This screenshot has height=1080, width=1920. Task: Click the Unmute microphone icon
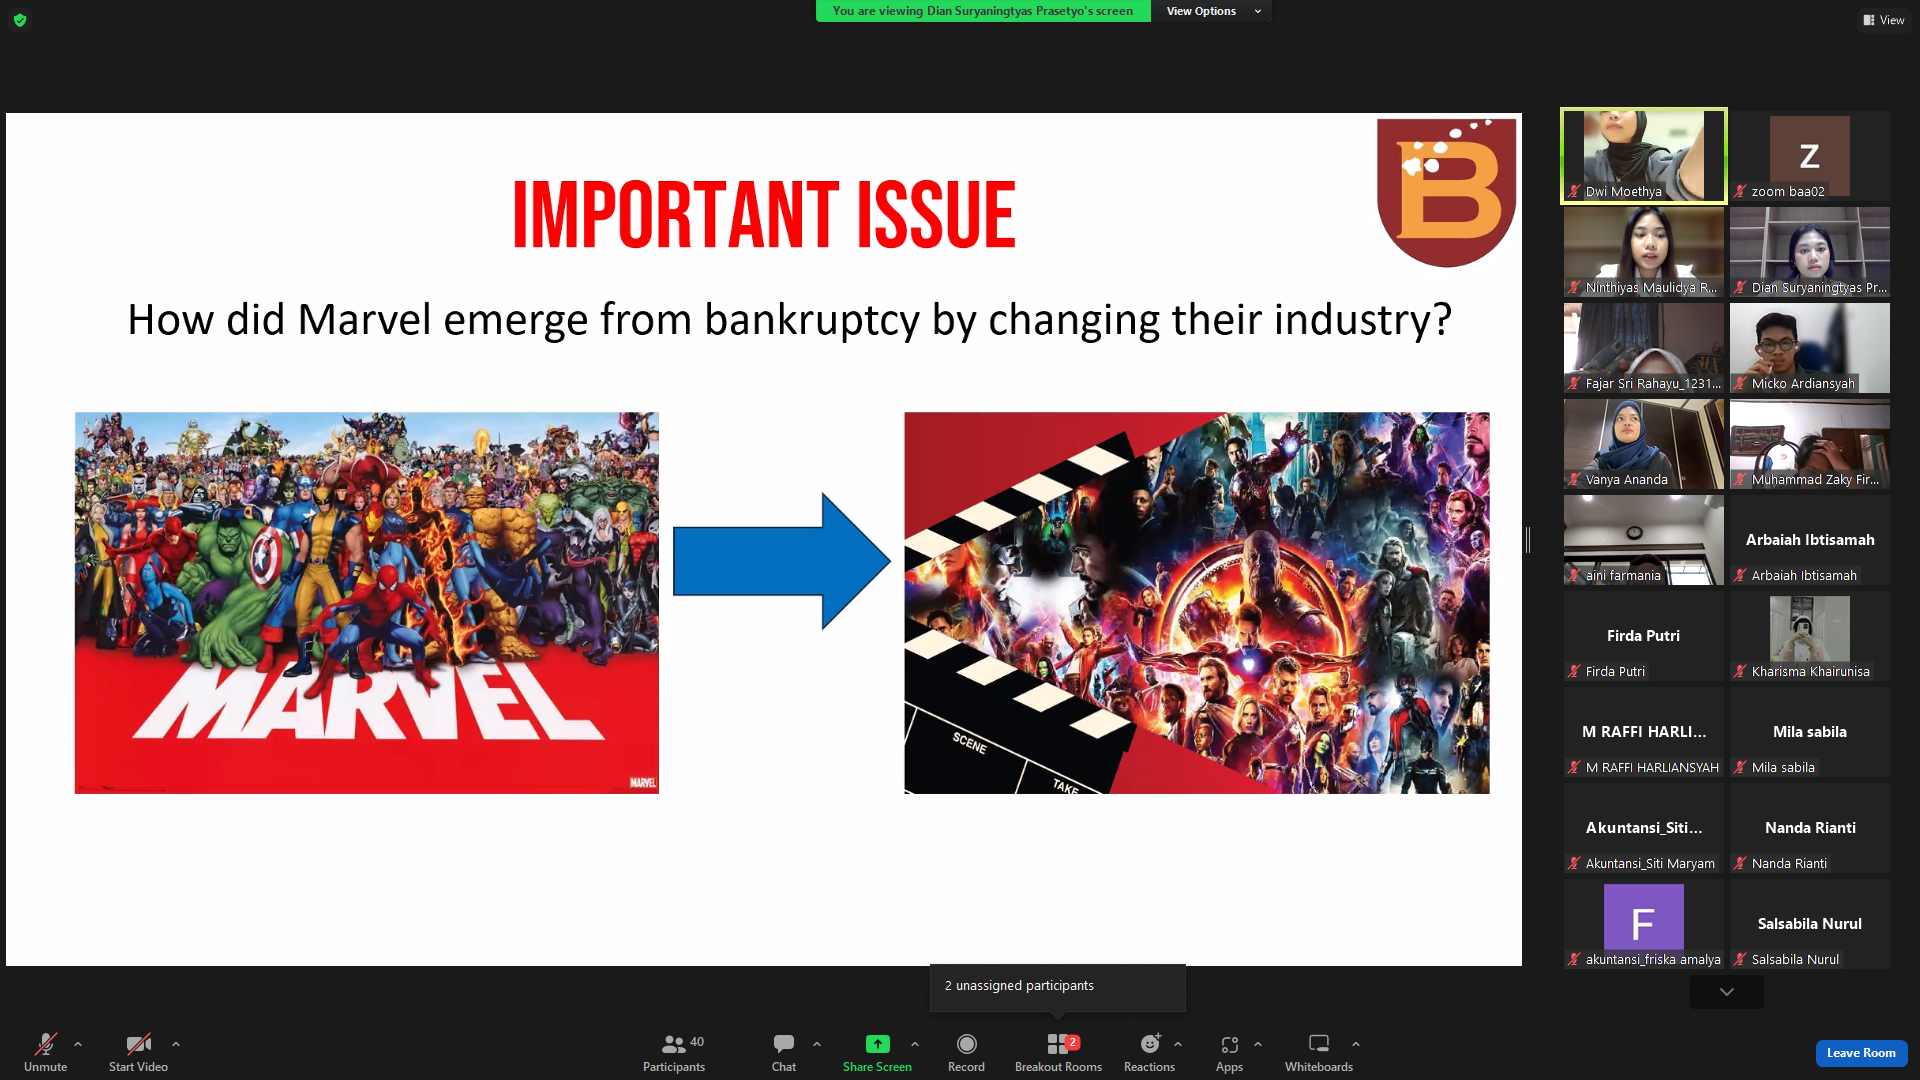tap(46, 1044)
